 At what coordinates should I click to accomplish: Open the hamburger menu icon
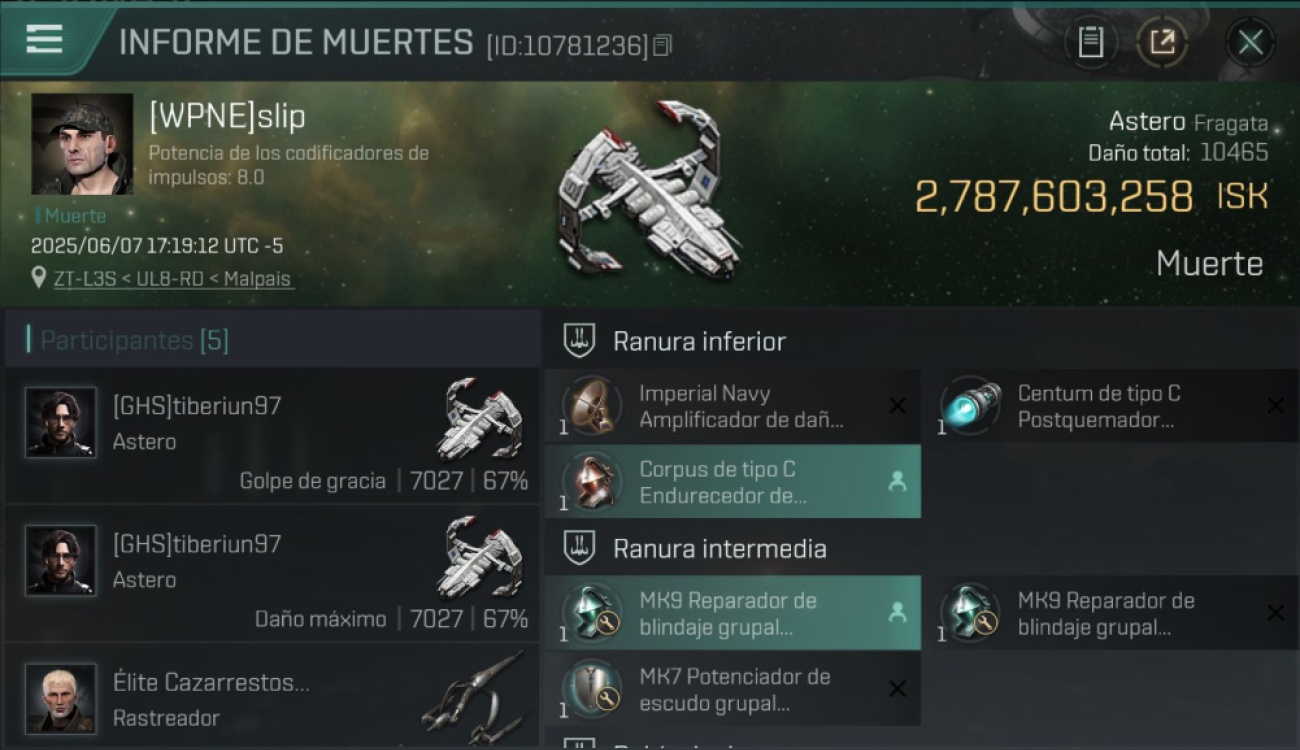[44, 40]
